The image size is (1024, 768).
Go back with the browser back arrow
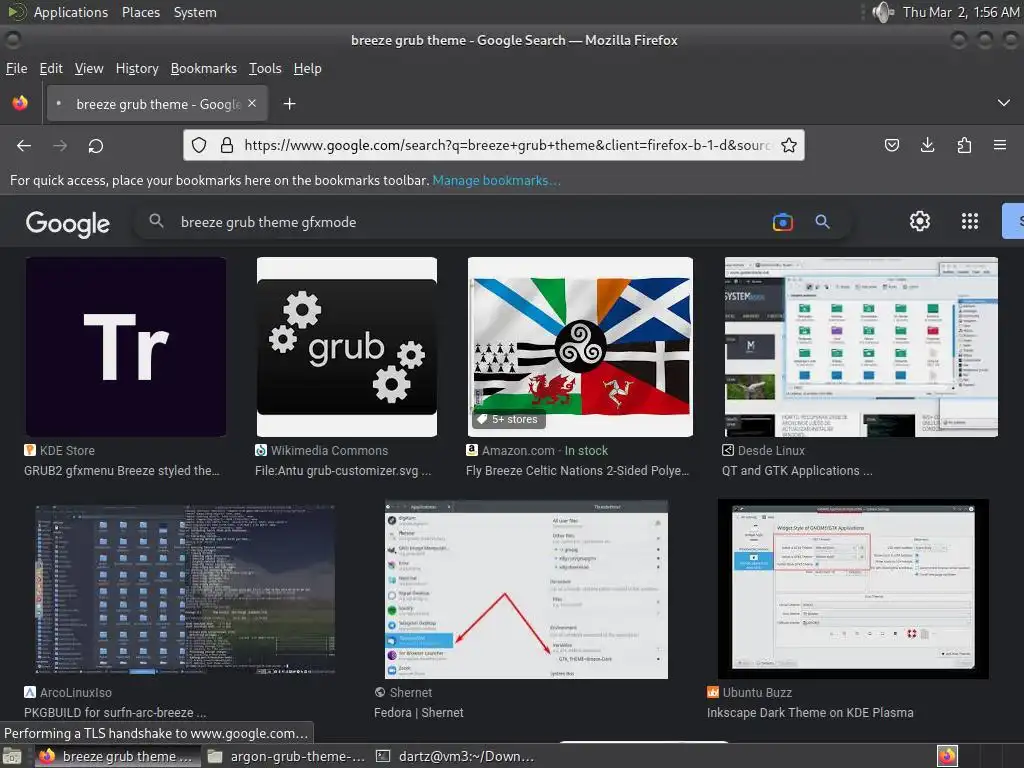(x=24, y=146)
